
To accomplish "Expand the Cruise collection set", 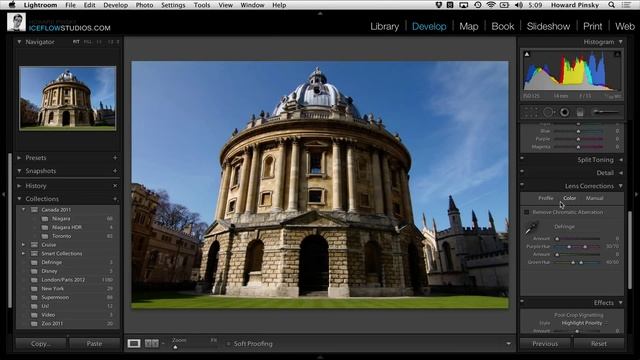I will point(23,244).
